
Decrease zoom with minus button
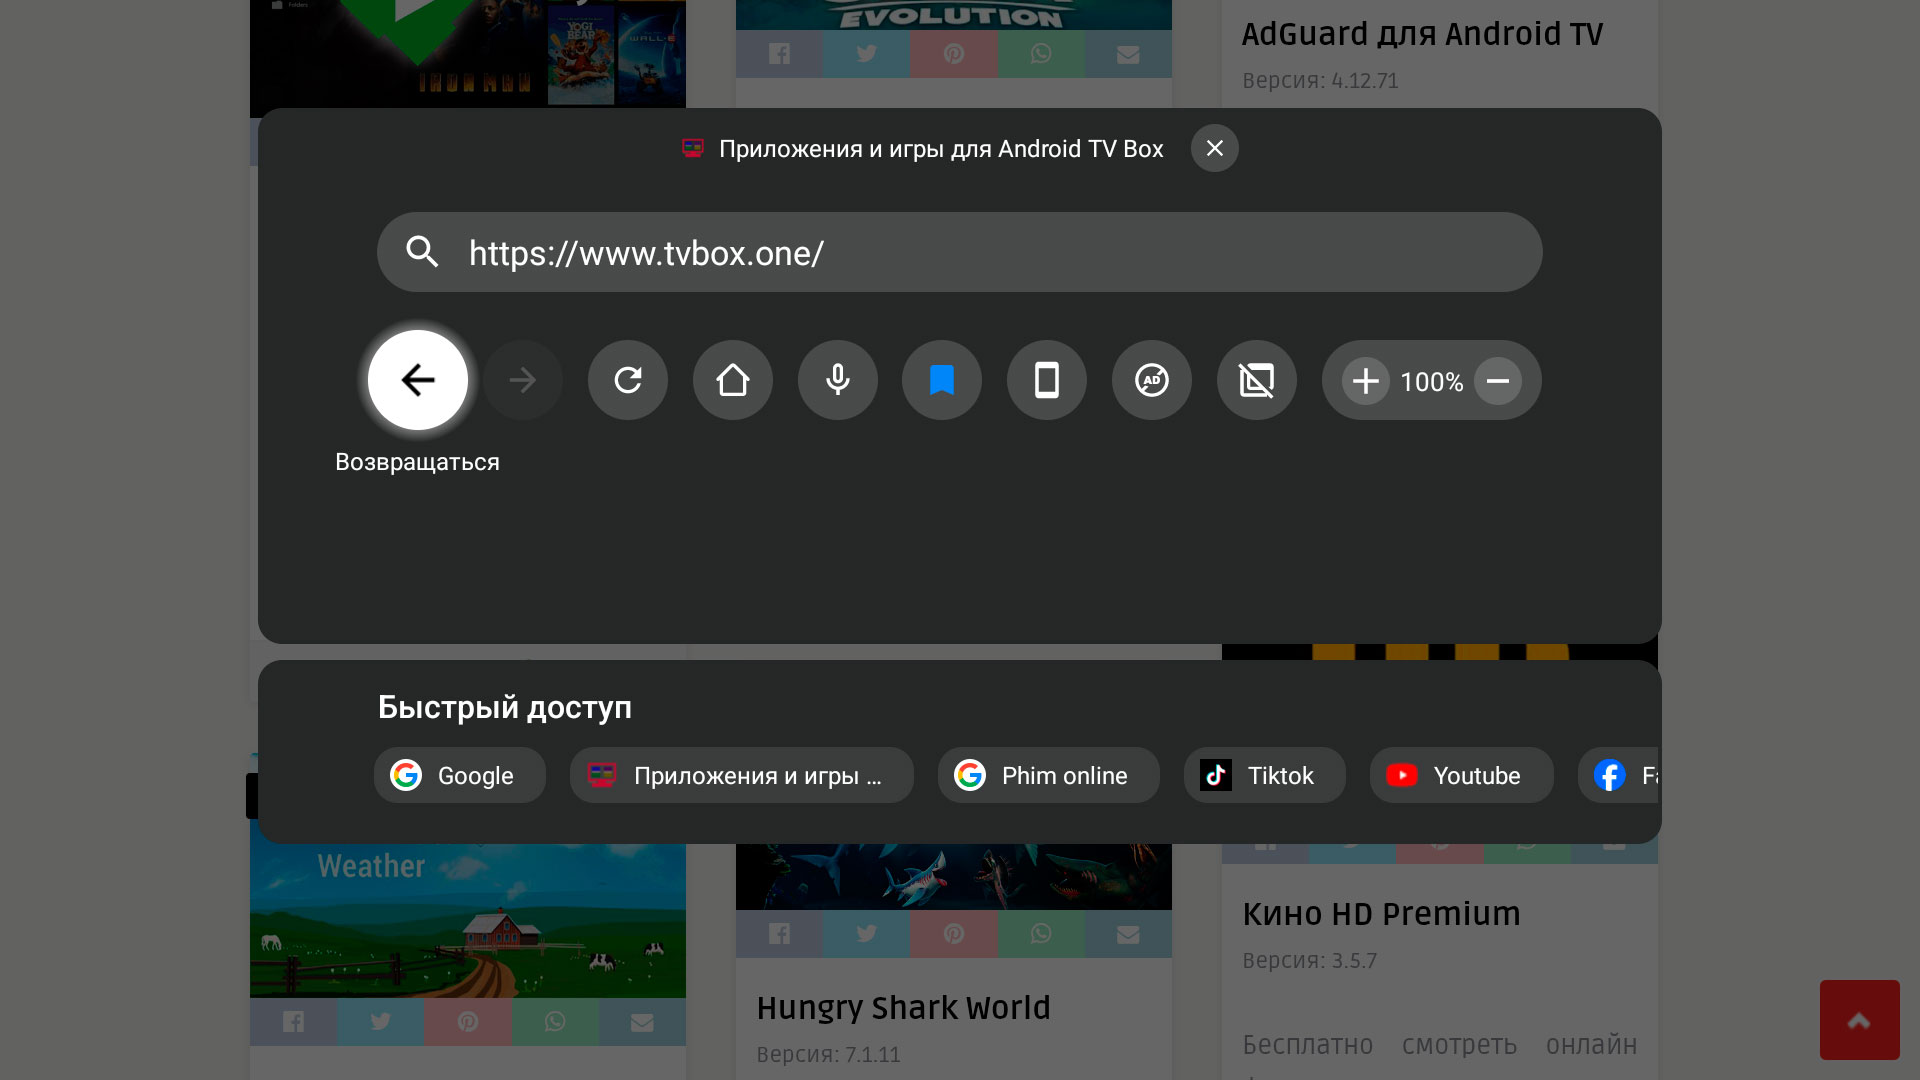[1498, 381]
